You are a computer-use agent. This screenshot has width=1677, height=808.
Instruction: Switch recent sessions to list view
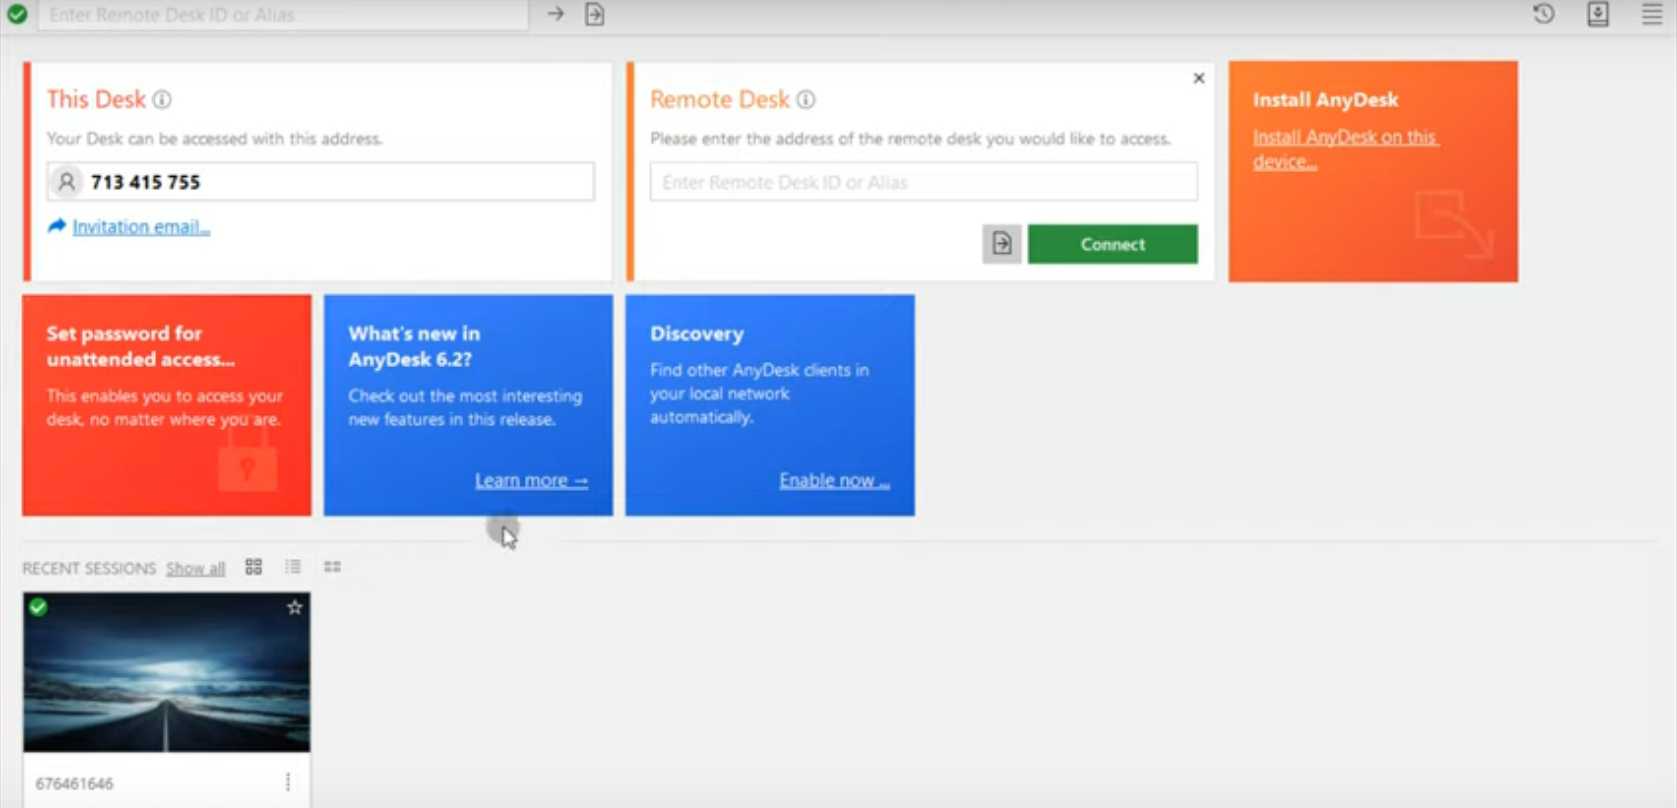[x=293, y=567]
